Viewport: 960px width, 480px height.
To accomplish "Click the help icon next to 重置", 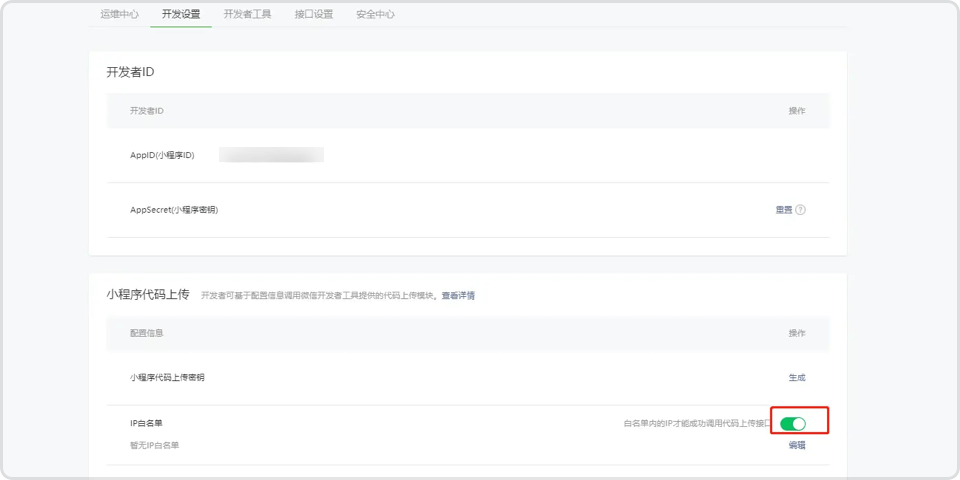I will (800, 210).
